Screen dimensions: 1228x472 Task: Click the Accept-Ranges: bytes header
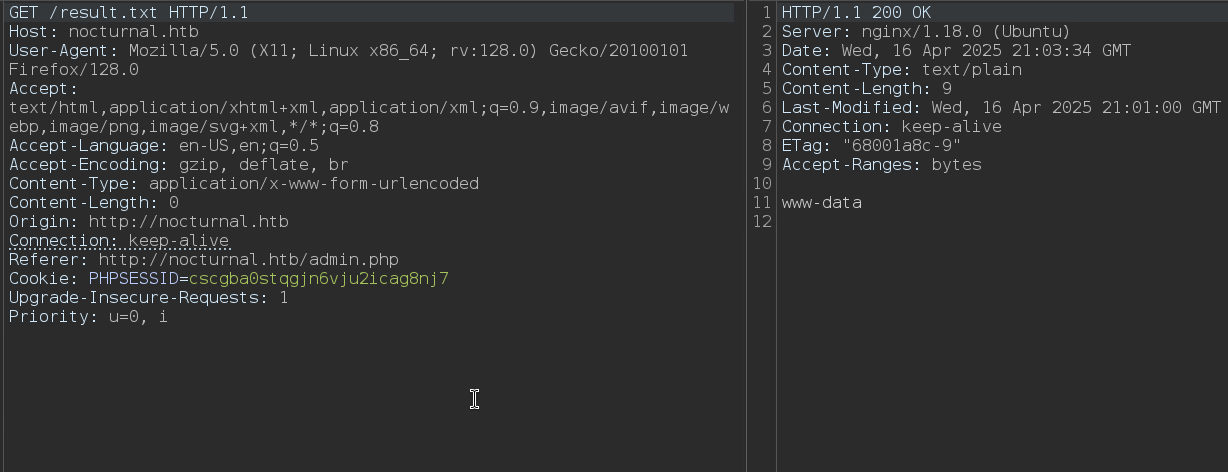coord(881,165)
